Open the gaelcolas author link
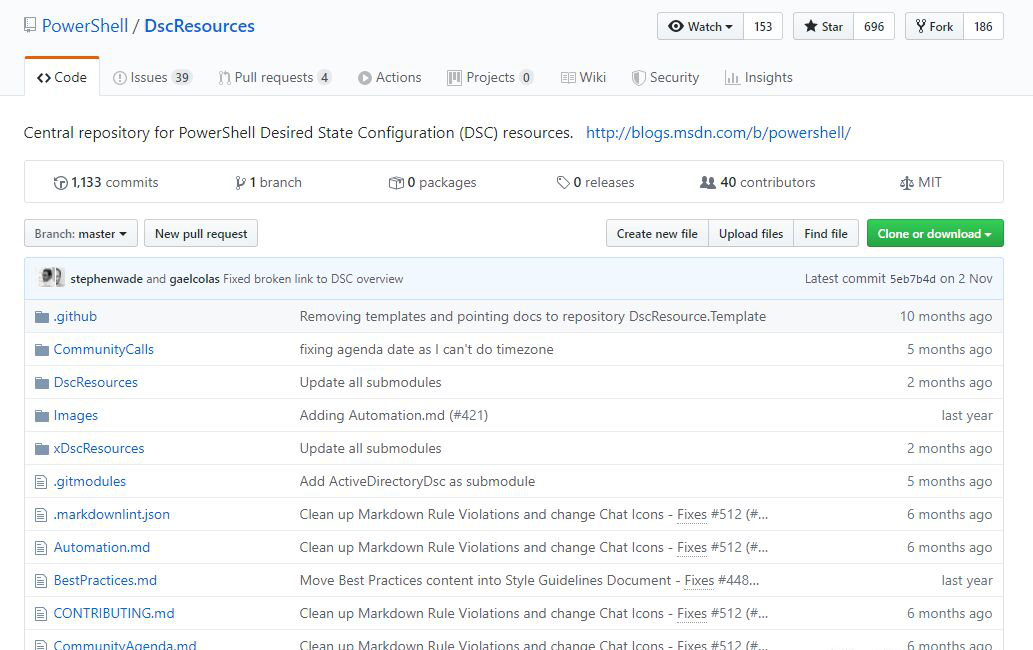Image resolution: width=1033 pixels, height=650 pixels. tap(194, 279)
